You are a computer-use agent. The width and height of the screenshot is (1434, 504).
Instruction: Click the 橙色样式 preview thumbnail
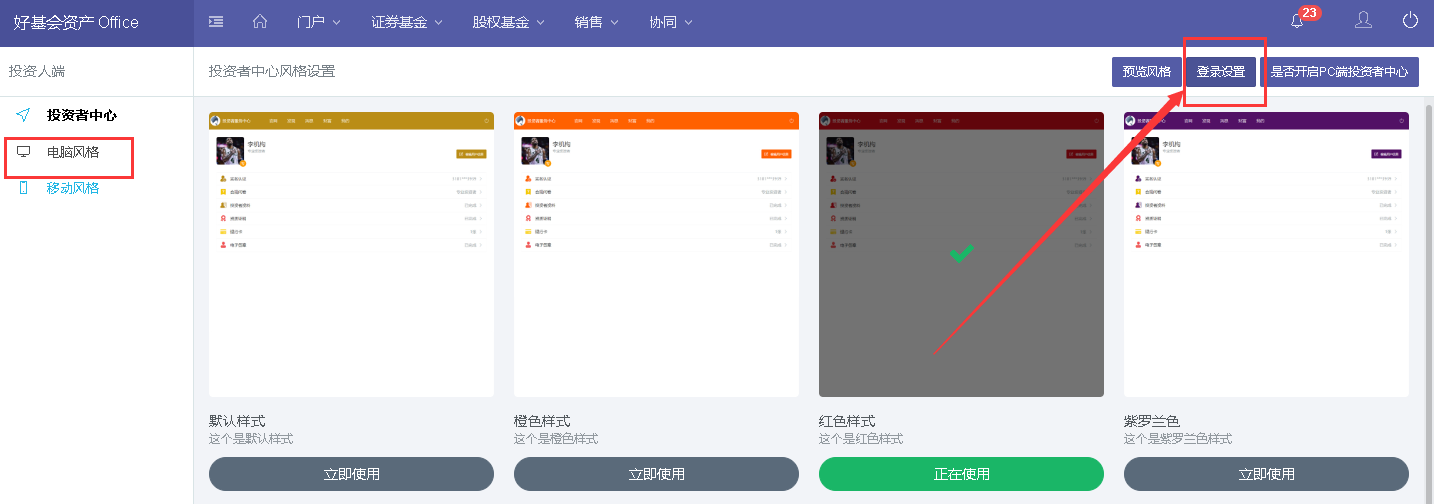click(656, 255)
